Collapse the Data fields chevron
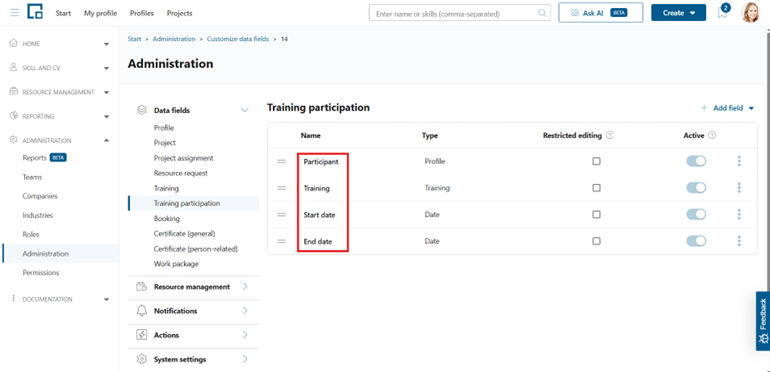The image size is (770, 372). (x=245, y=110)
